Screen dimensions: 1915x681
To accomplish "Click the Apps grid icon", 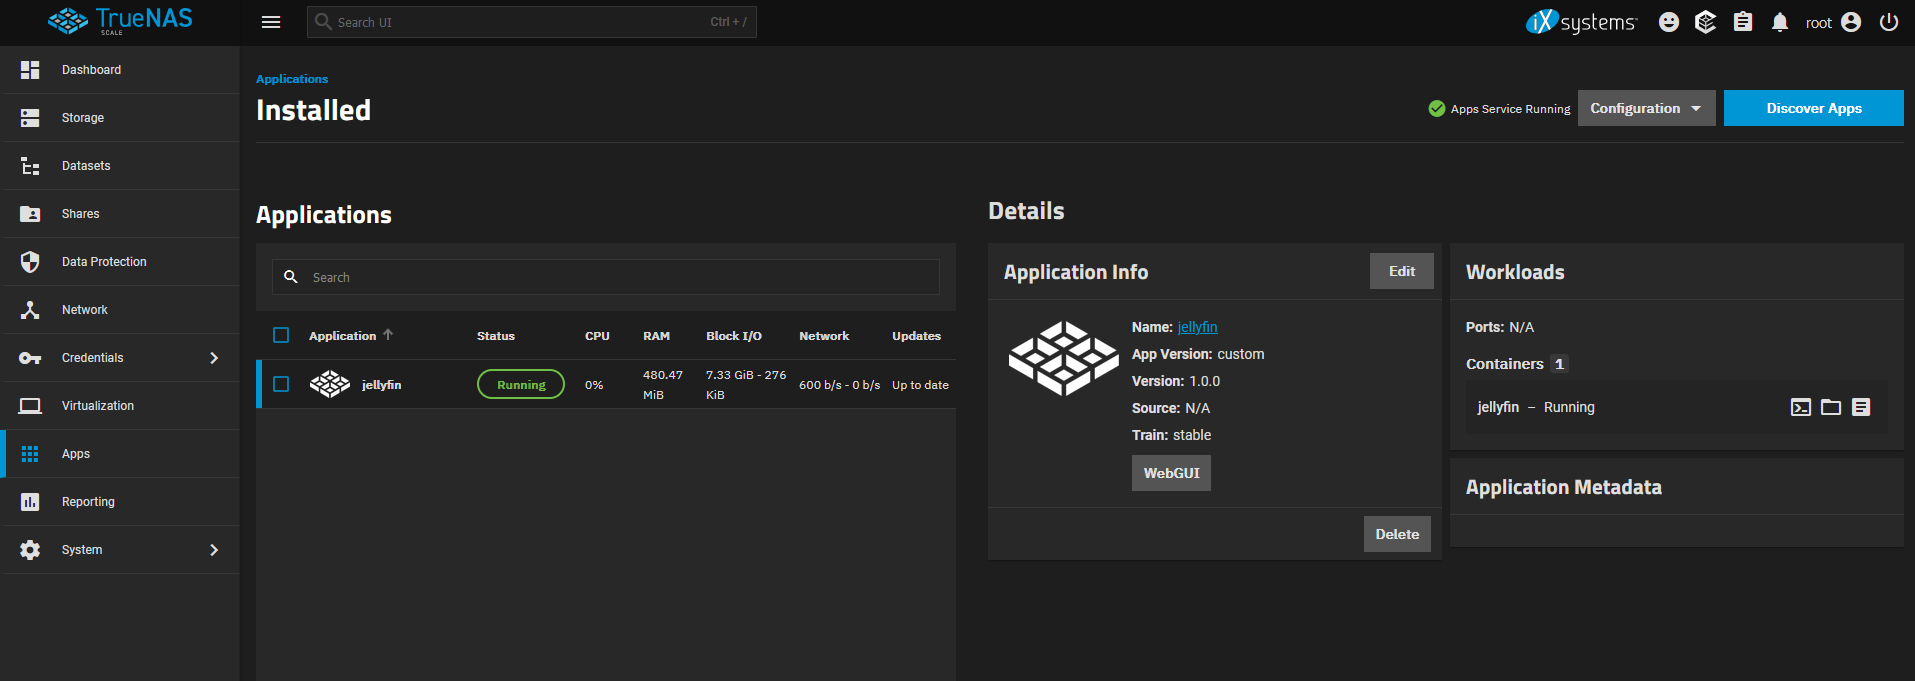I will tap(30, 454).
